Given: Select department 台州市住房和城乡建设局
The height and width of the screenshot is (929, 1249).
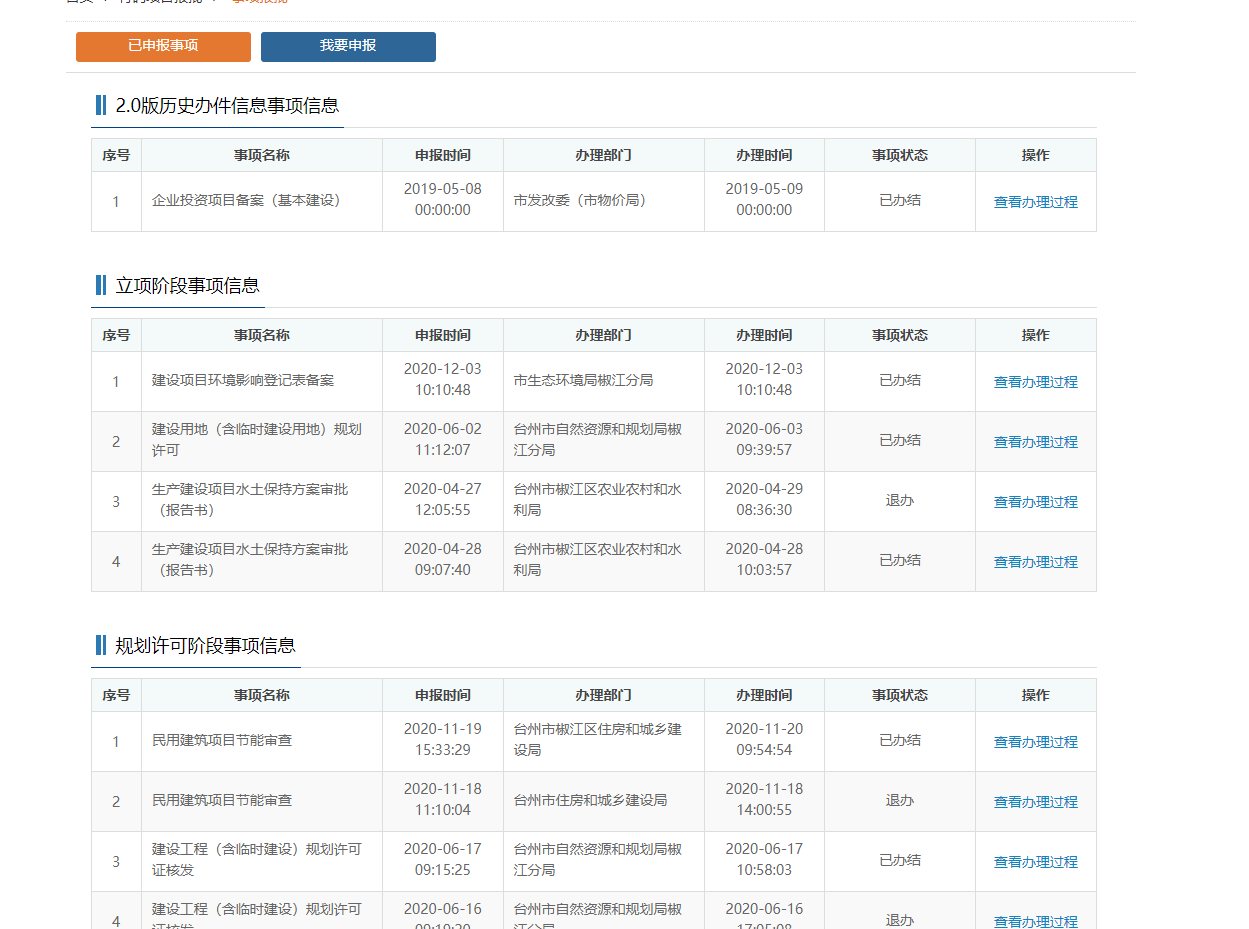Looking at the screenshot, I should coord(590,800).
